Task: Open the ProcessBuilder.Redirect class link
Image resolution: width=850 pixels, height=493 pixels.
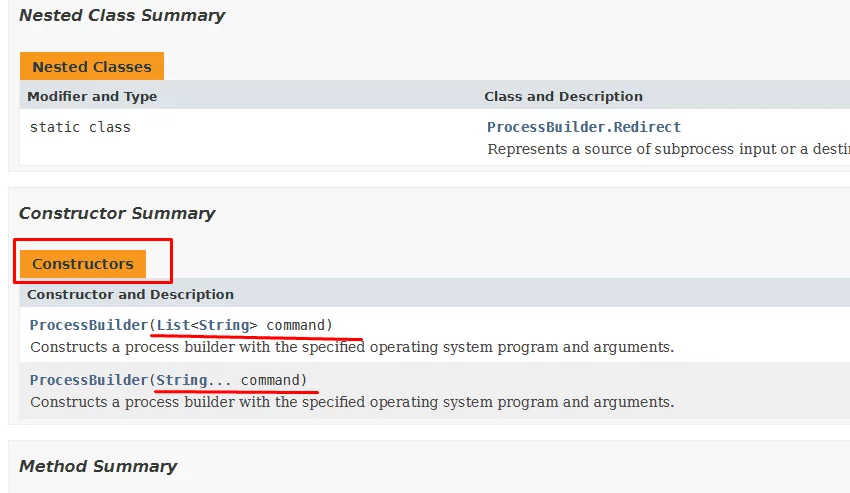Action: (584, 127)
